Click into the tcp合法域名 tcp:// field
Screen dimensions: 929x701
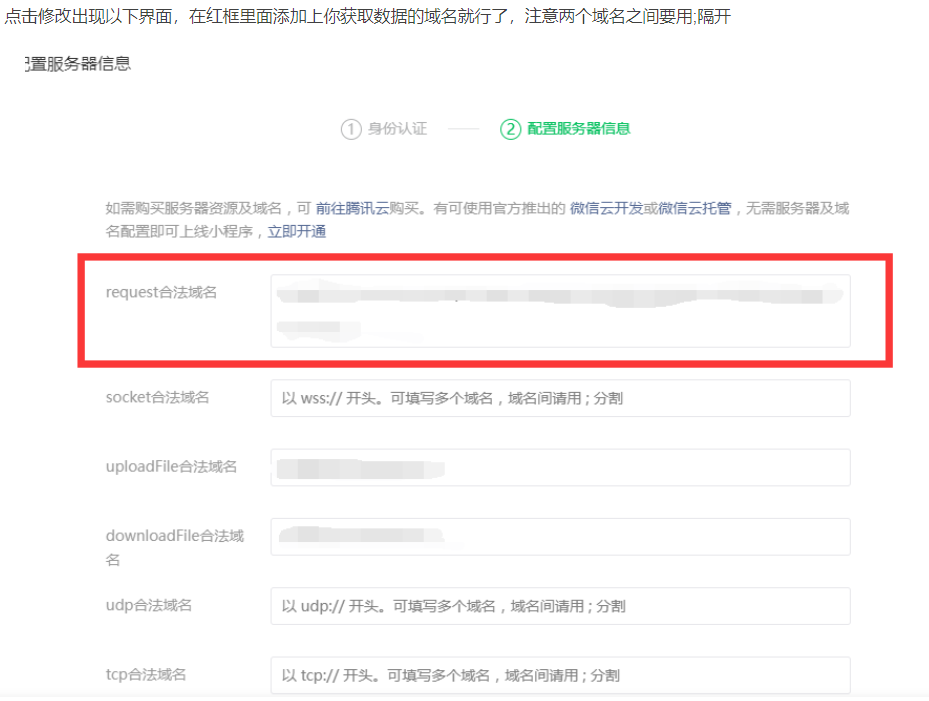pyautogui.click(x=560, y=675)
